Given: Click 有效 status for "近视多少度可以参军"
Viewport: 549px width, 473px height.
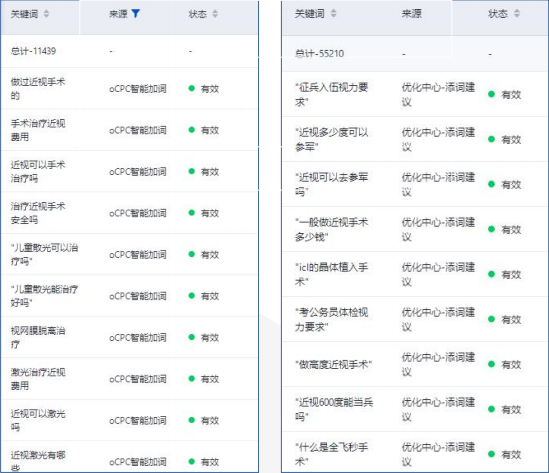Looking at the screenshot, I should pos(511,140).
